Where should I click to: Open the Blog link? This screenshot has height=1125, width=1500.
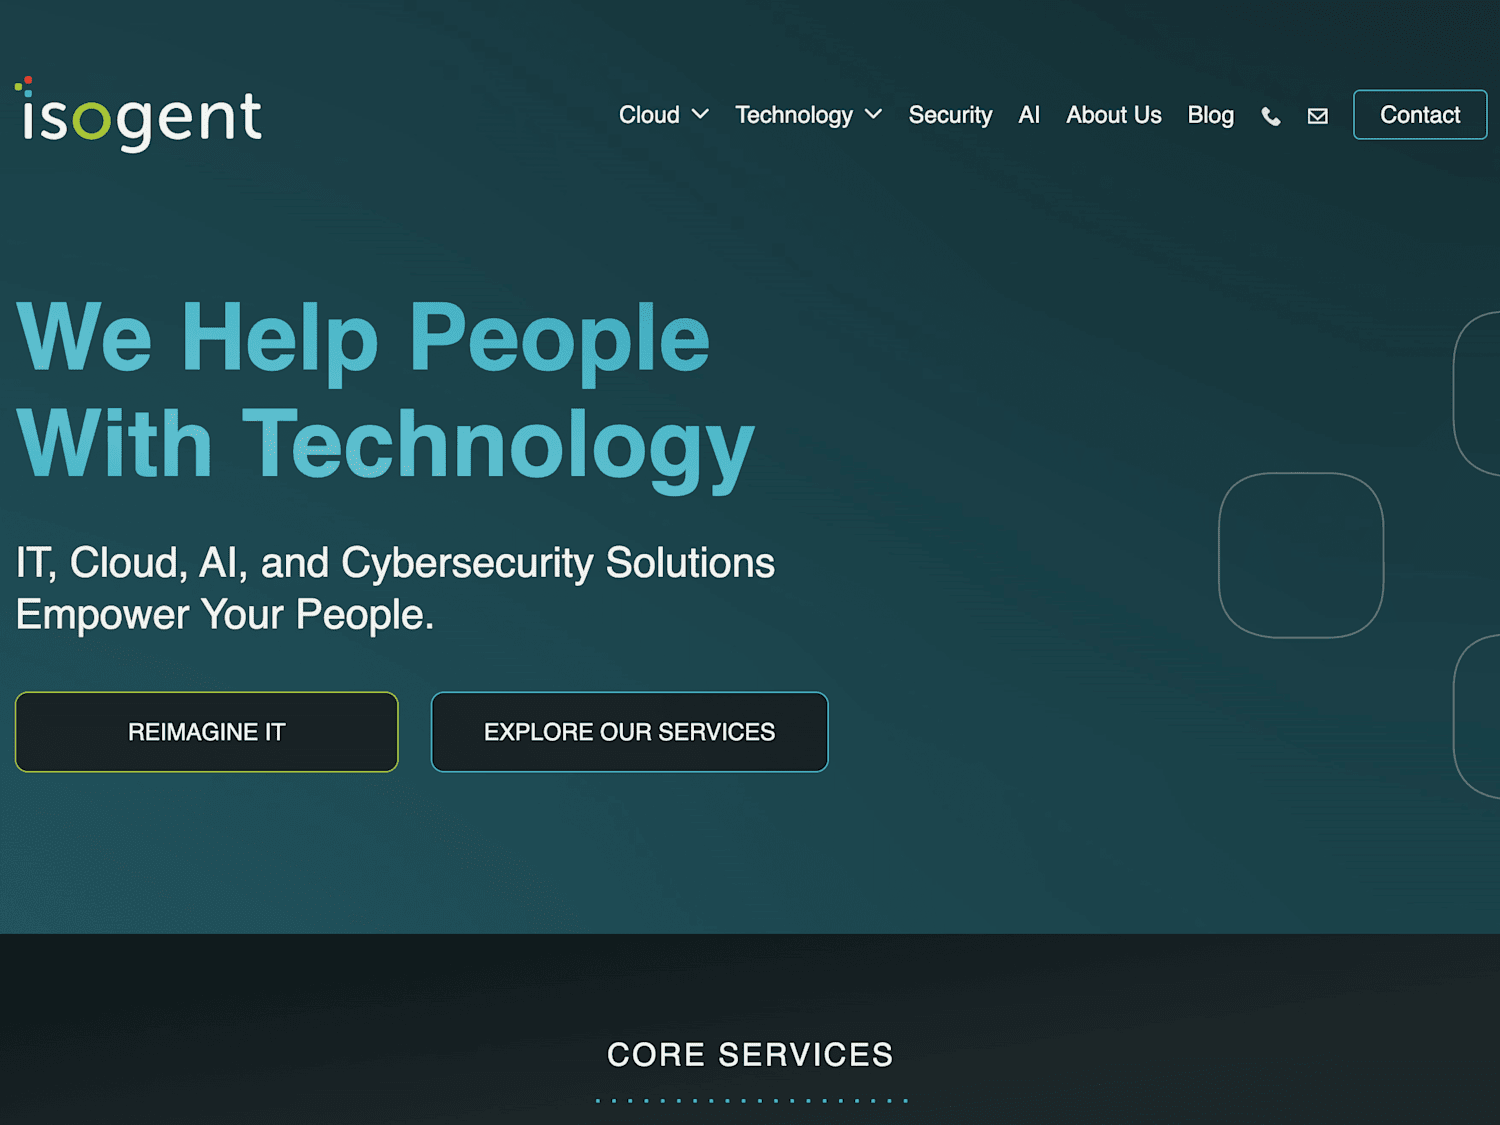pos(1210,115)
